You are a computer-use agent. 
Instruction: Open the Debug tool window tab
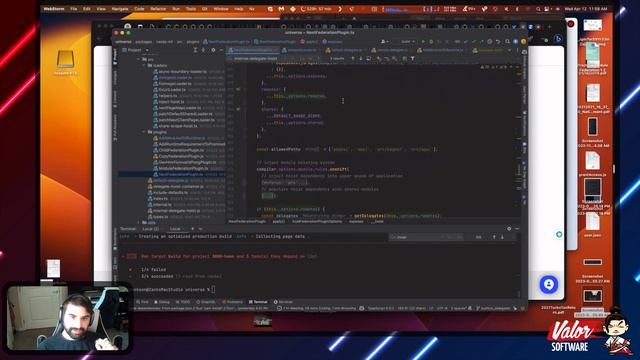(162, 302)
